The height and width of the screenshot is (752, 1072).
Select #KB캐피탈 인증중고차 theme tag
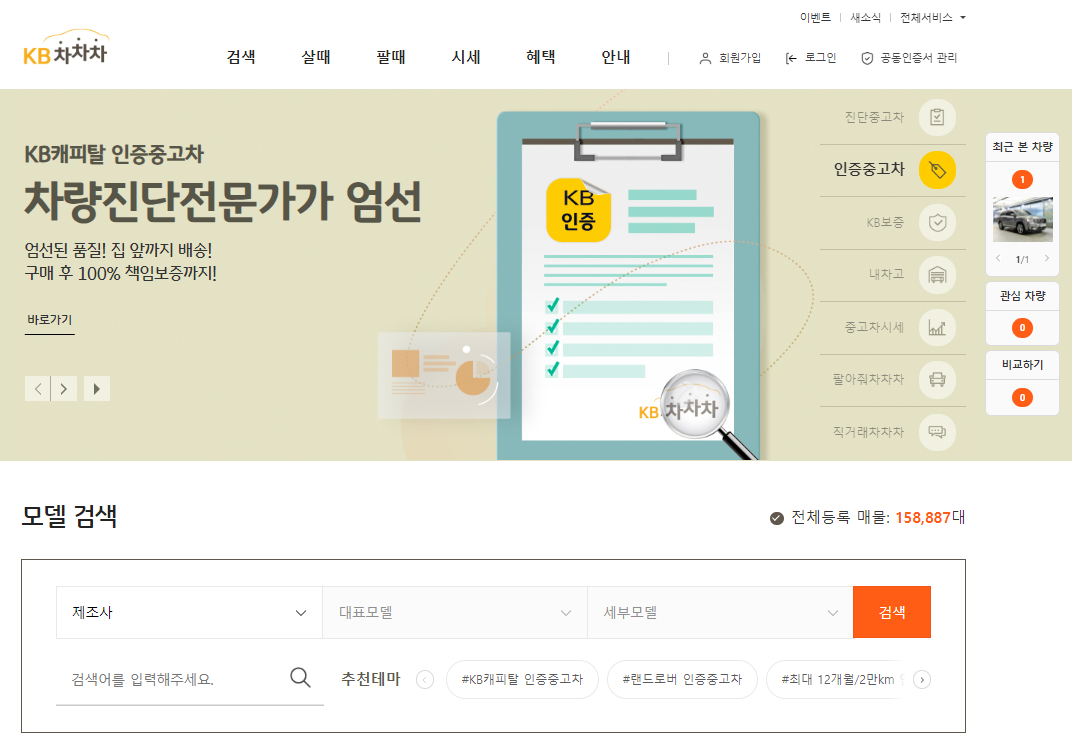[x=522, y=680]
